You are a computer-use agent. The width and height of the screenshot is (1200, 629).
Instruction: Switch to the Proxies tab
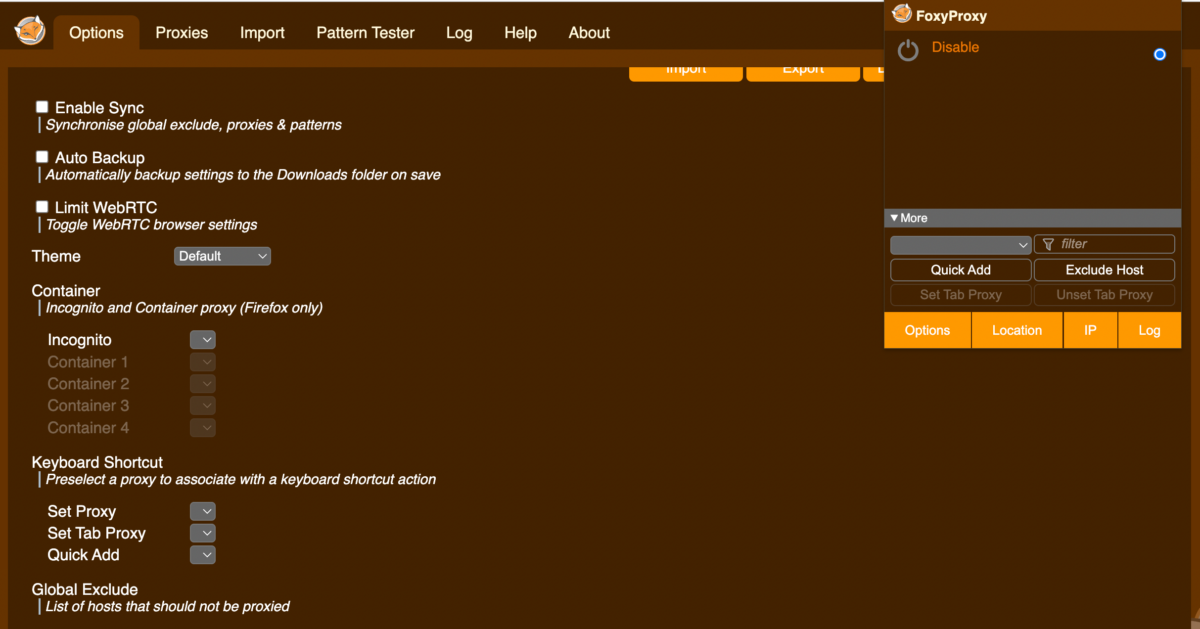click(x=181, y=33)
